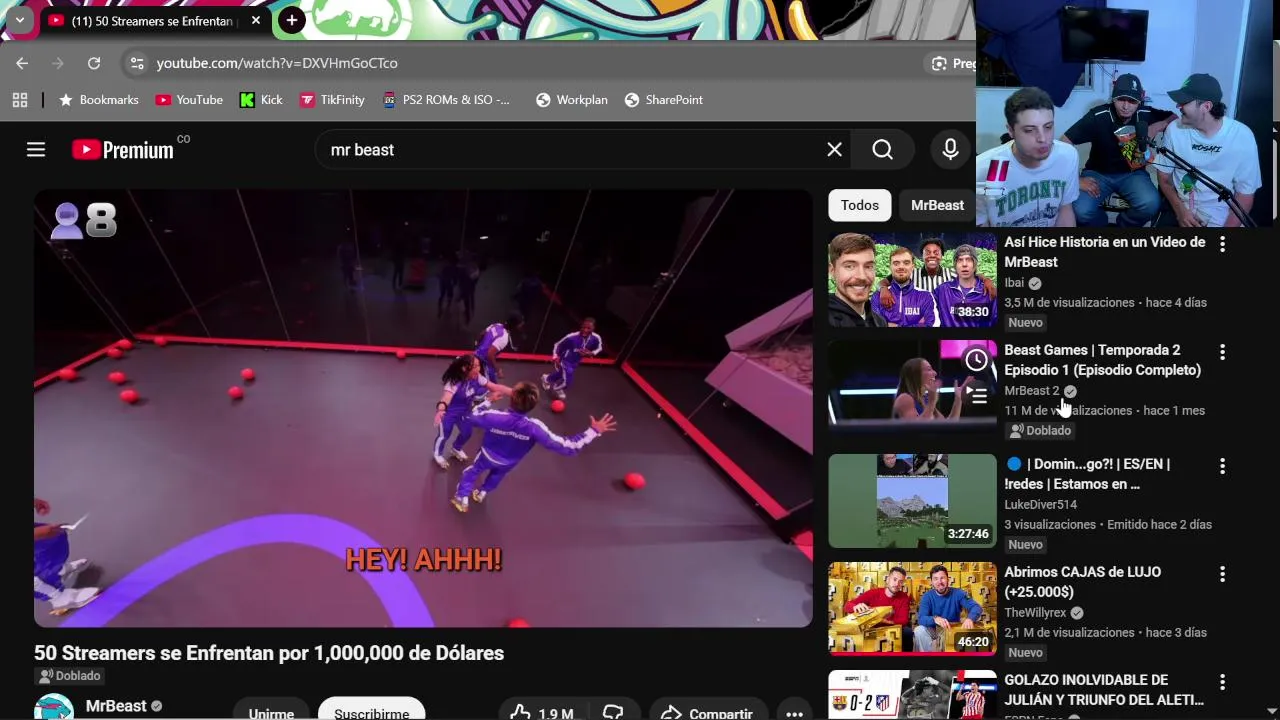Open the tab search dropdown arrow

[19, 20]
